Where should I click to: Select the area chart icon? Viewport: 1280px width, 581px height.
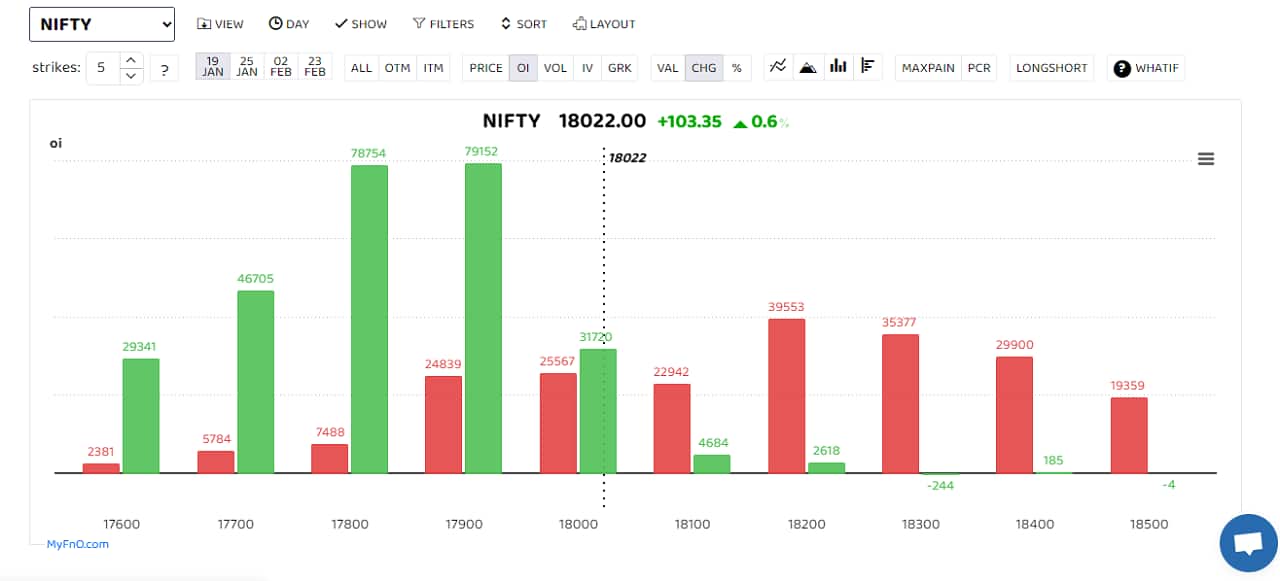(808, 66)
